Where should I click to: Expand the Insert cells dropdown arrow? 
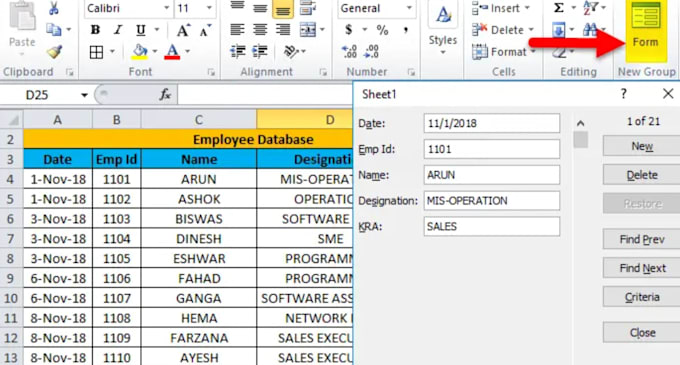coord(527,8)
